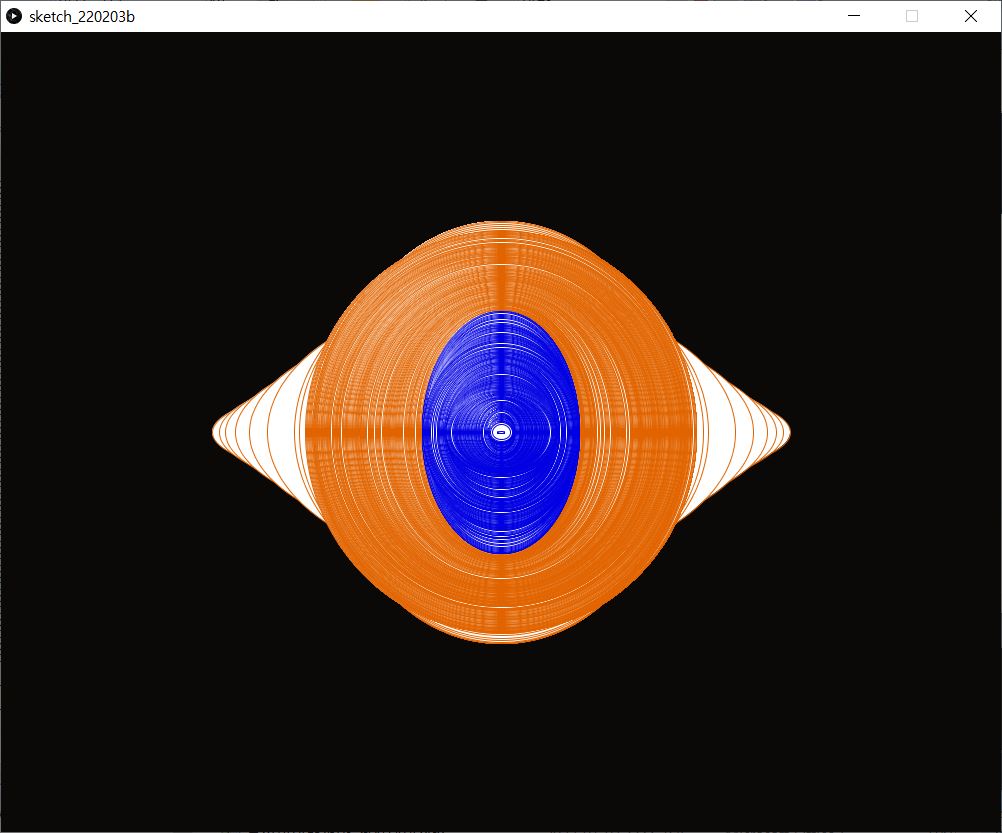Click the greyed-out maximize button
Image resolution: width=1002 pixels, height=833 pixels.
[x=912, y=16]
